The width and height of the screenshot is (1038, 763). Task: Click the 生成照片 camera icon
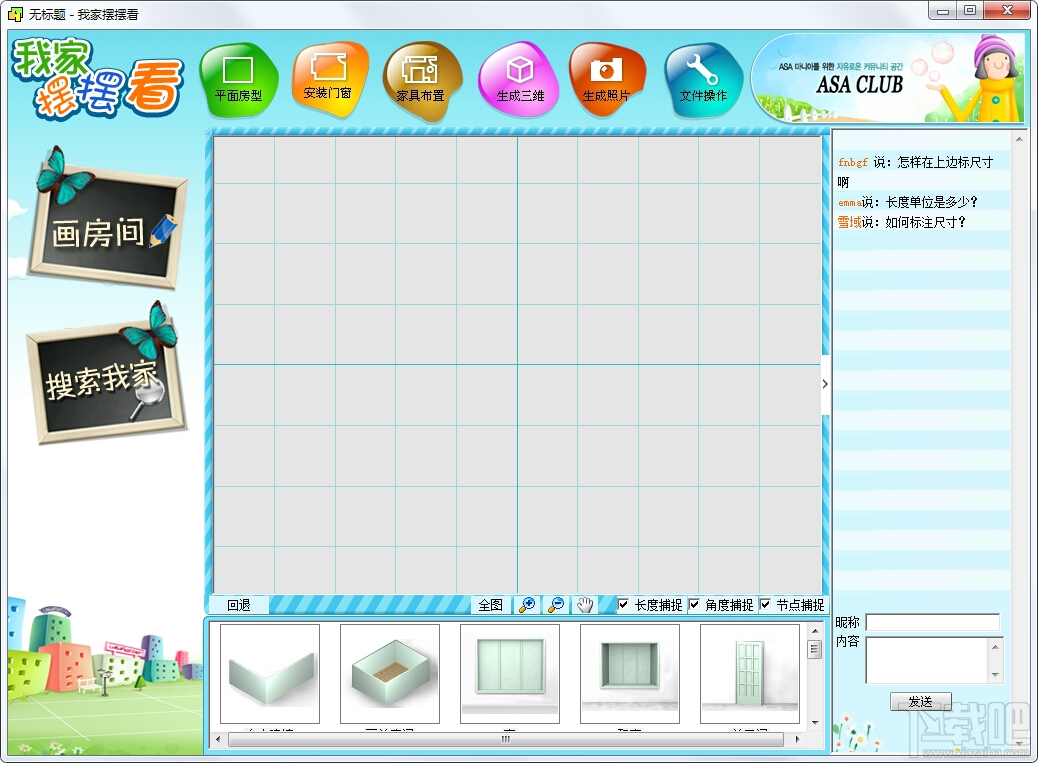(x=606, y=80)
